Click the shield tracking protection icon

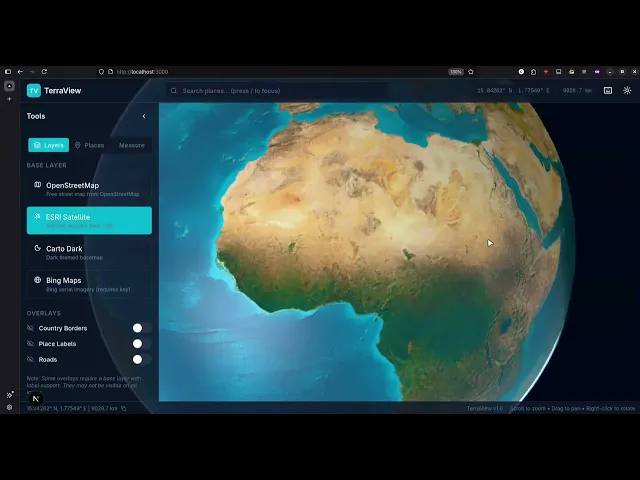click(101, 72)
